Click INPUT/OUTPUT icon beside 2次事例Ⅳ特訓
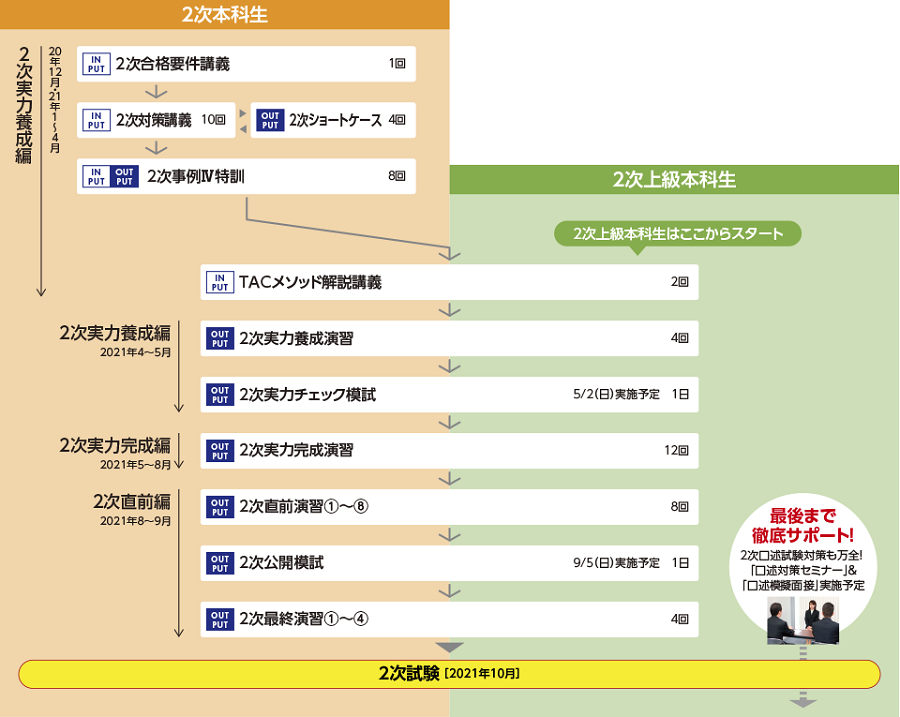This screenshot has height=717, width=900. click(110, 176)
